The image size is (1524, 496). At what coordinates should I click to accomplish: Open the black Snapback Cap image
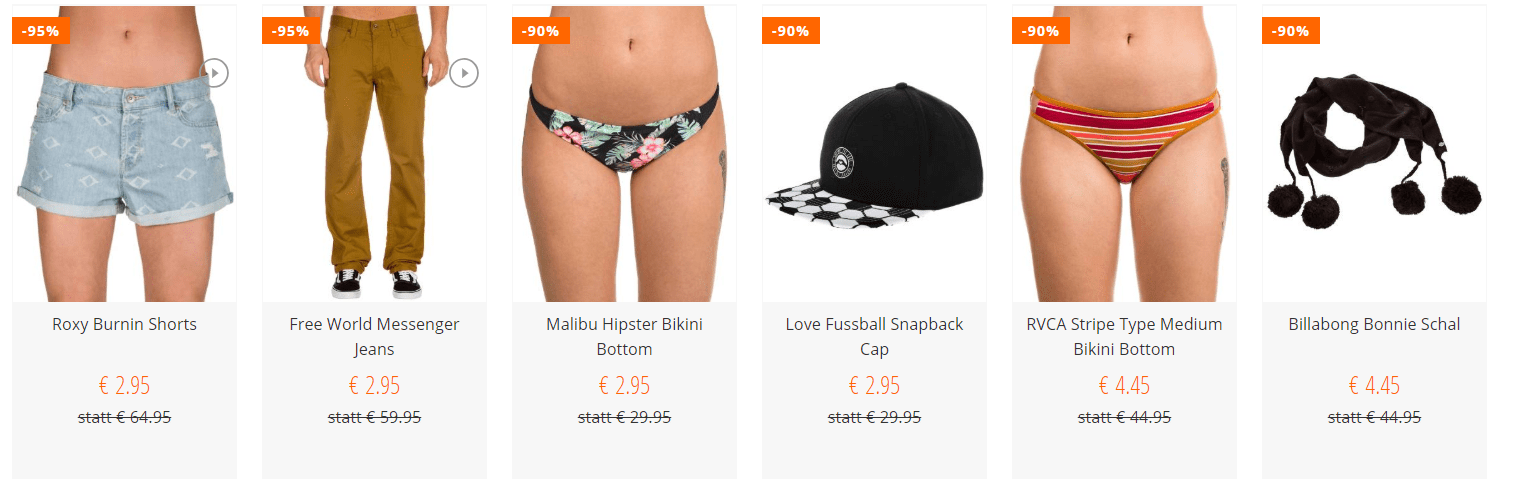click(875, 153)
